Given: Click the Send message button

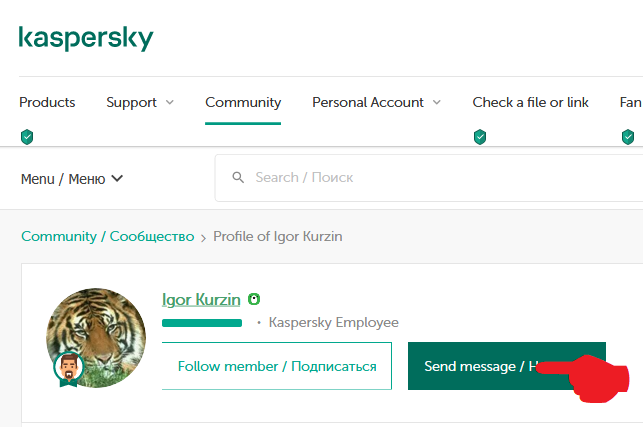Looking at the screenshot, I should click(x=507, y=366).
